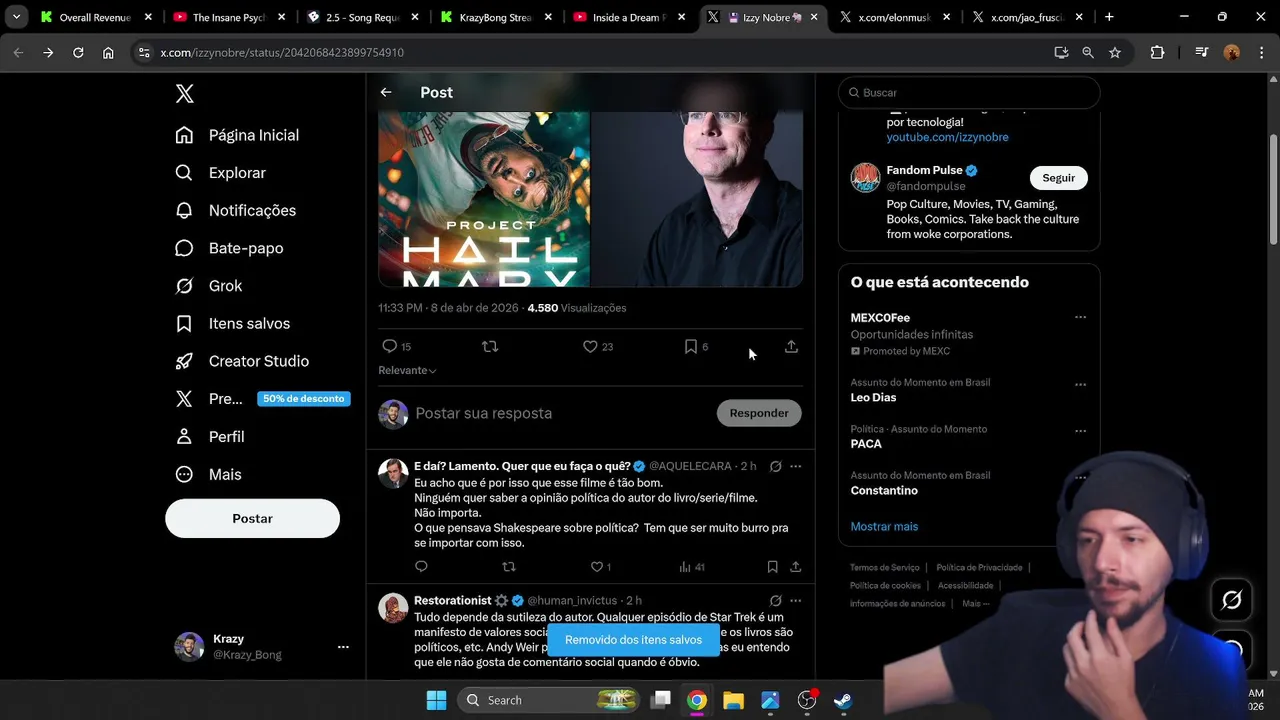The image size is (1280, 720).
Task: Open a new browser tab
Action: click(1109, 17)
